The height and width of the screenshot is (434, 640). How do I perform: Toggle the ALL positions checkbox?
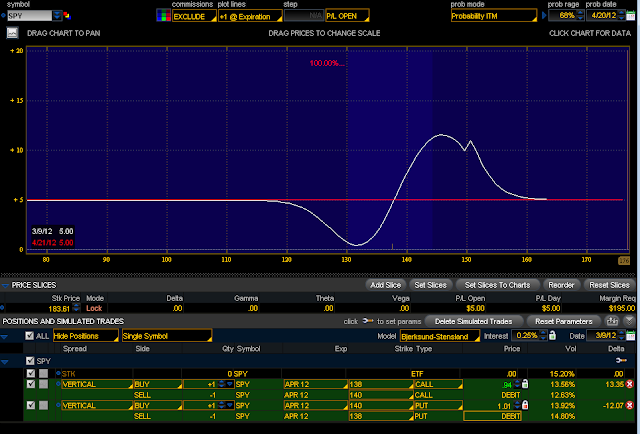[x=29, y=336]
